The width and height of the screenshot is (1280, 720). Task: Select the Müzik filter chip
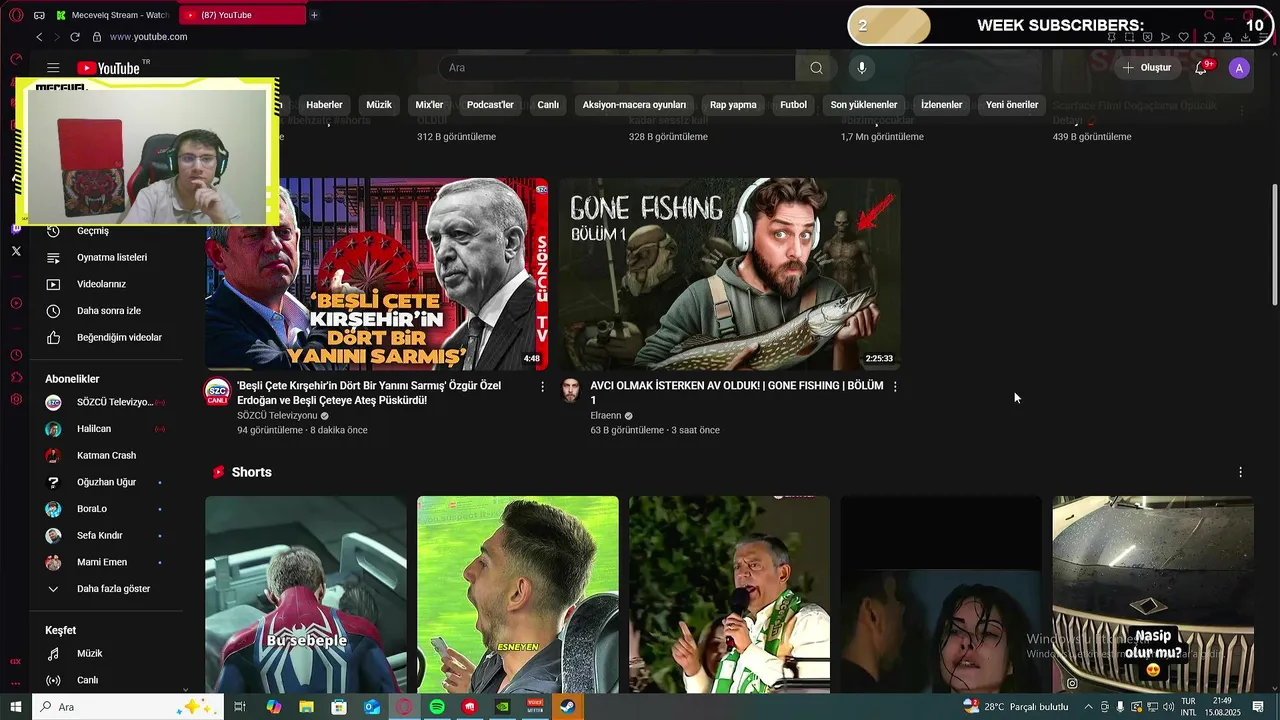tap(379, 105)
